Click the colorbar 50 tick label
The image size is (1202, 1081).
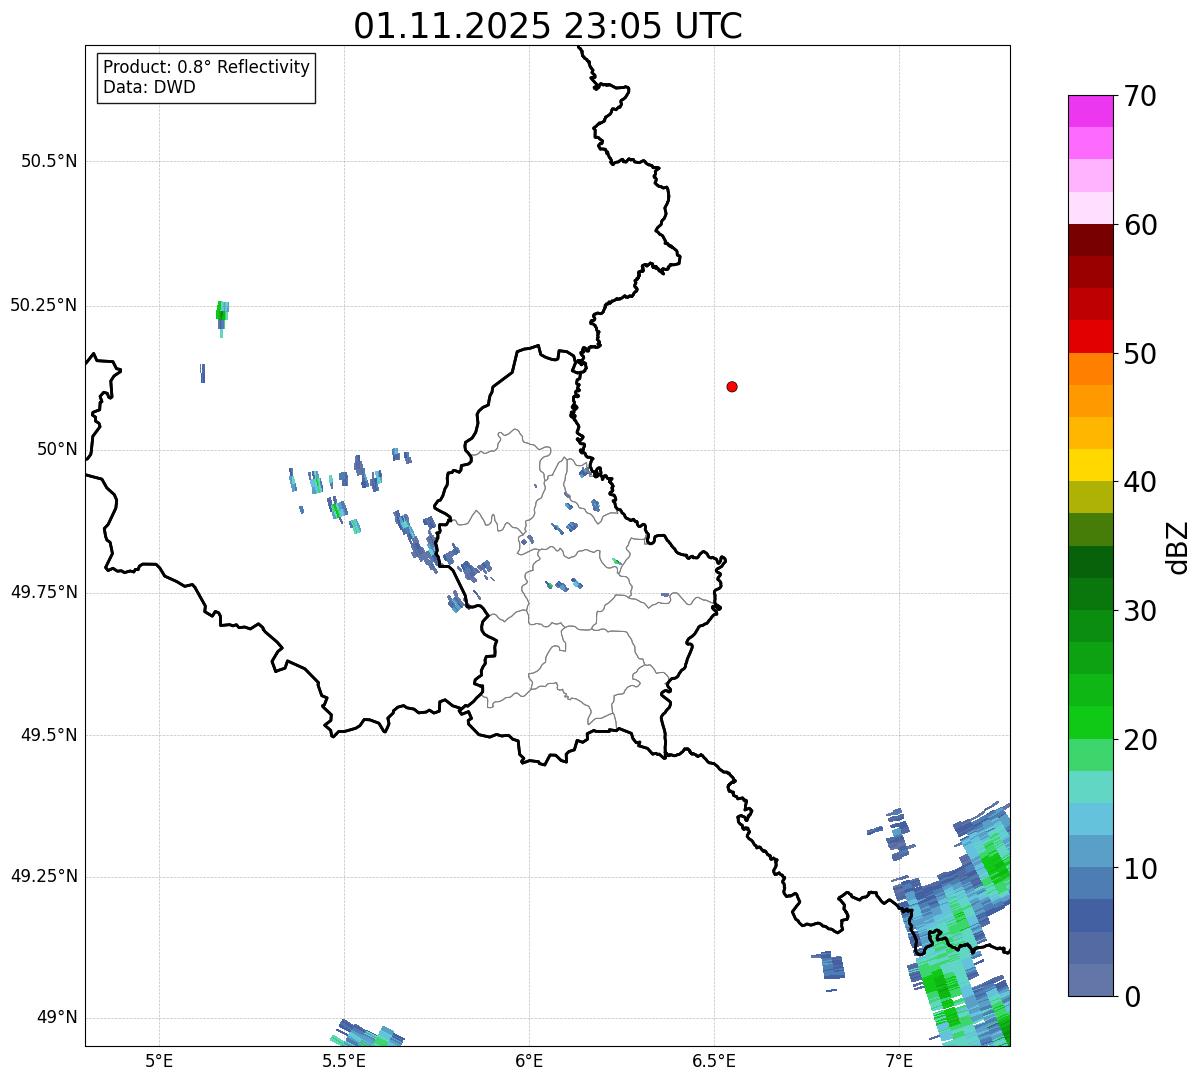[1140, 354]
